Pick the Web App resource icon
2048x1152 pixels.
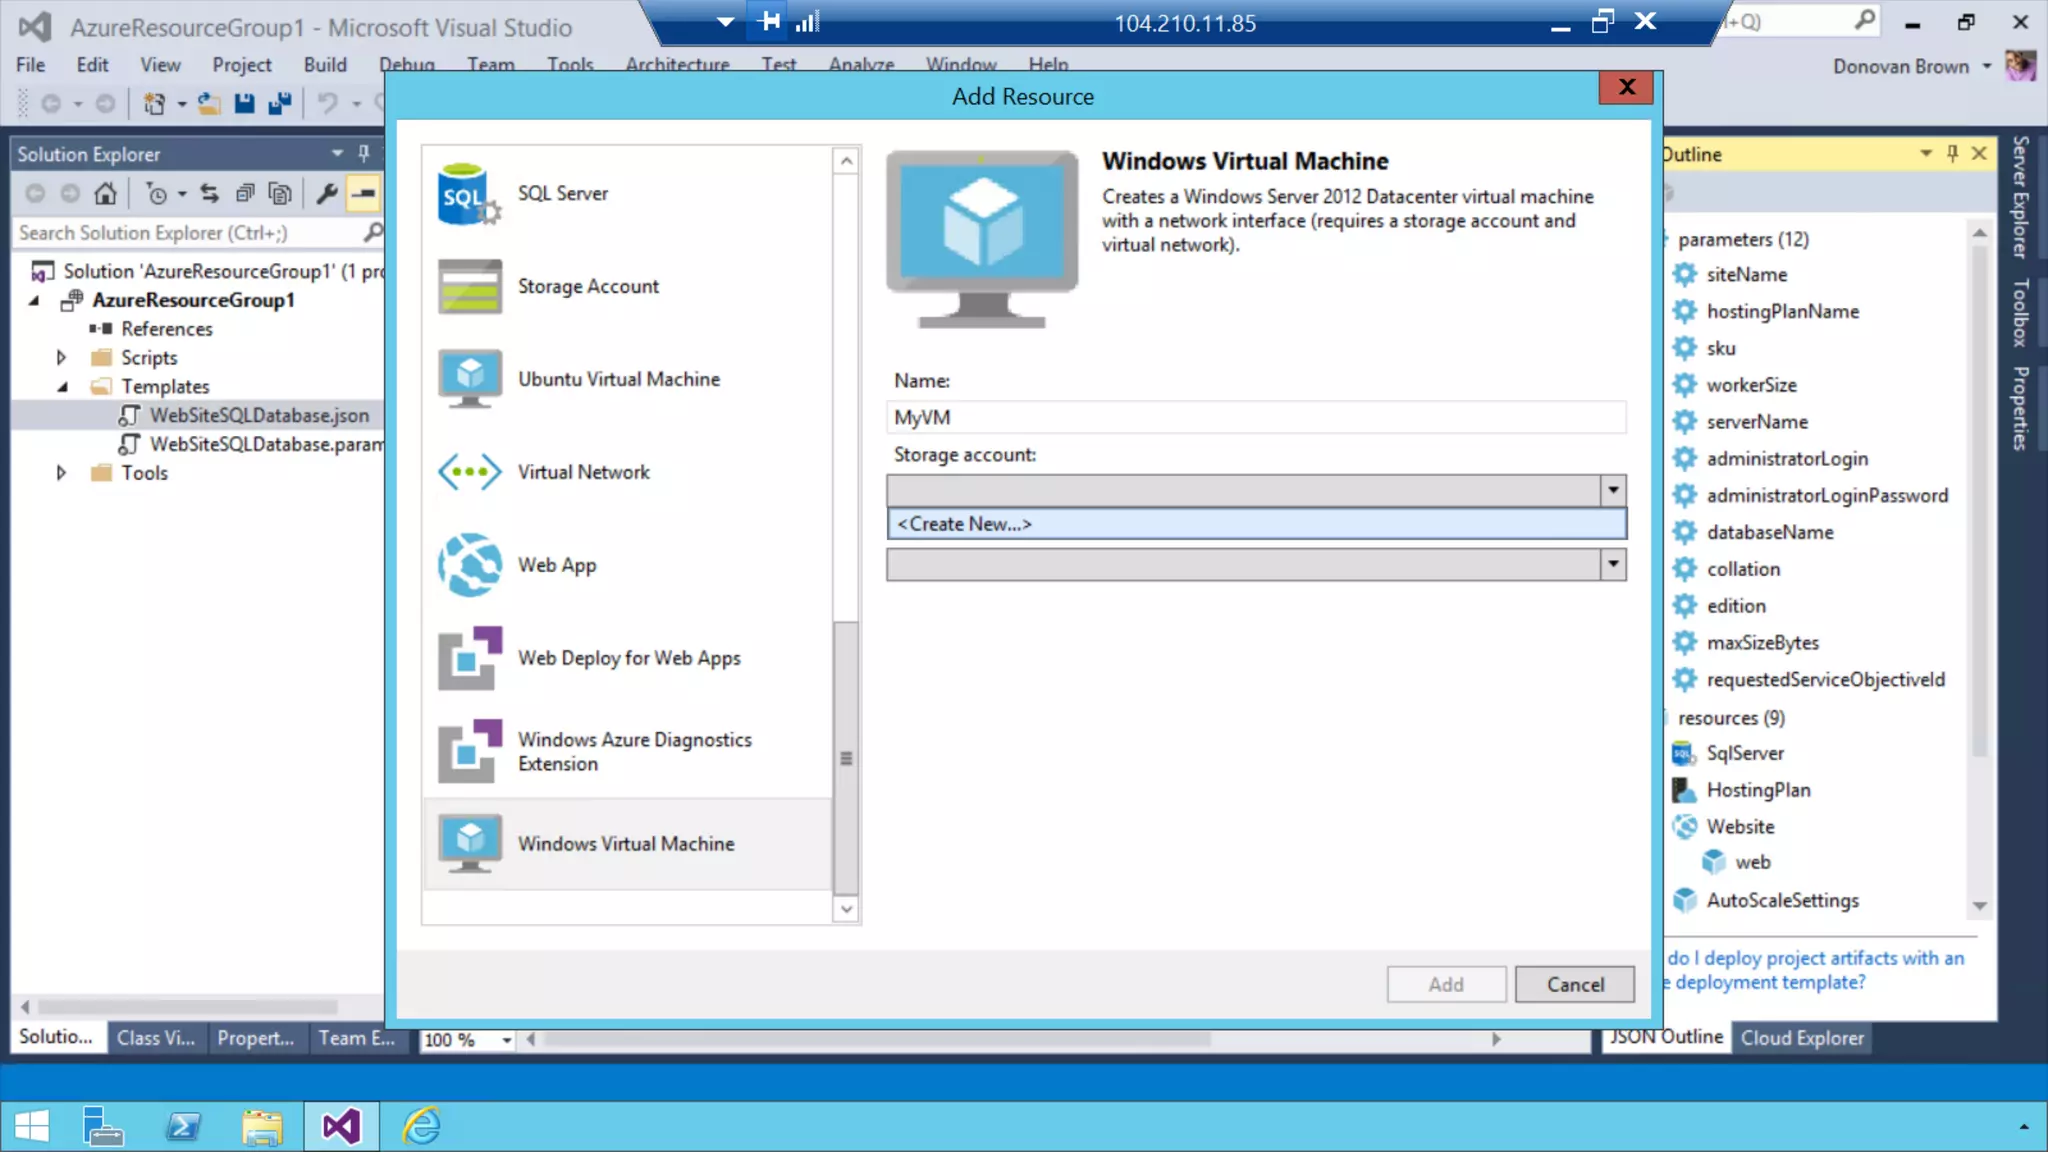pyautogui.click(x=469, y=565)
